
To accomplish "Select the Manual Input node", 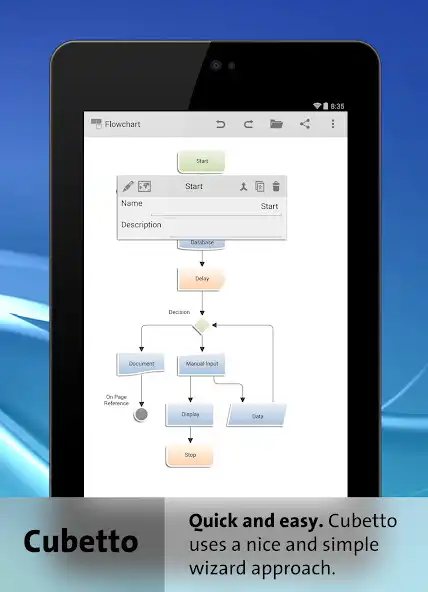I will click(202, 364).
